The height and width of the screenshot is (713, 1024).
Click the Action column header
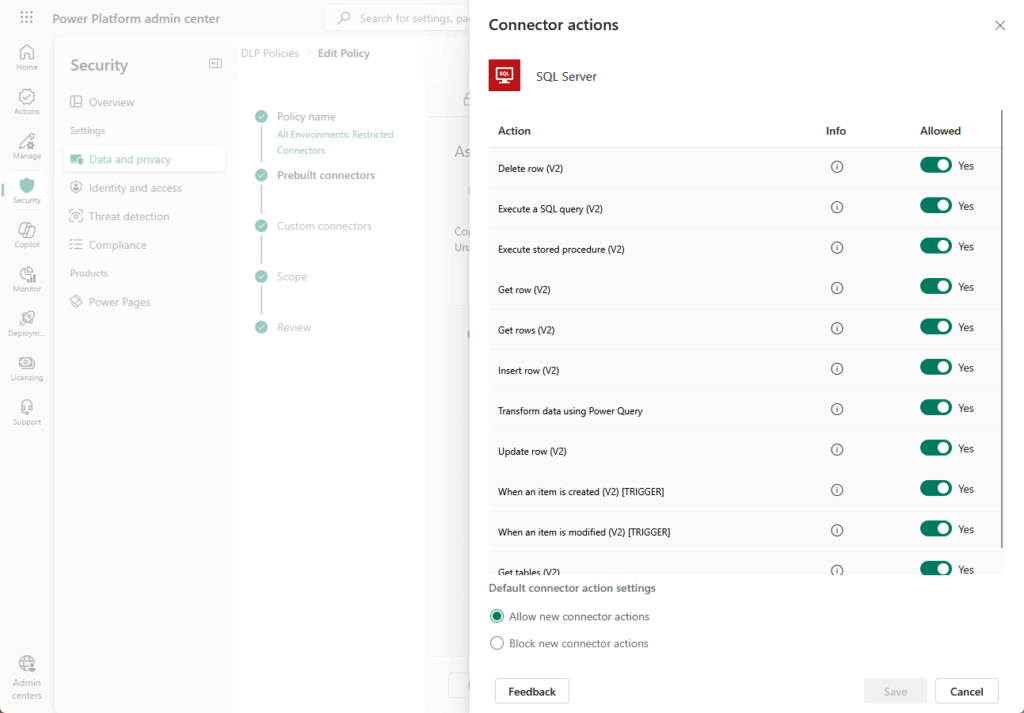point(514,131)
